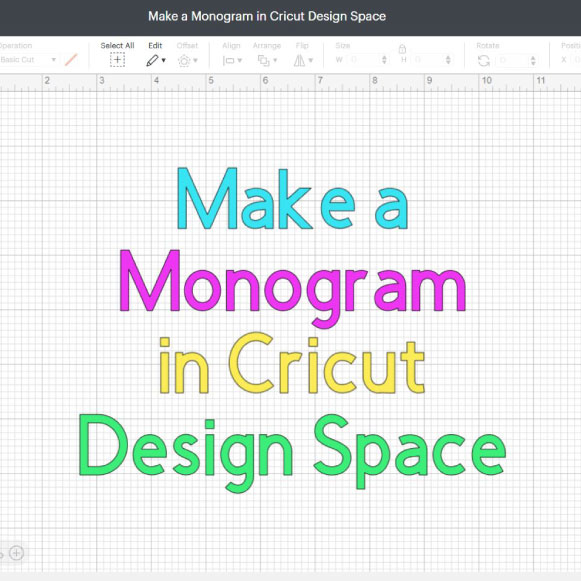Click the page title "Make a Monogram in Cricut Design Space"
The width and height of the screenshot is (581, 581).
pos(267,16)
